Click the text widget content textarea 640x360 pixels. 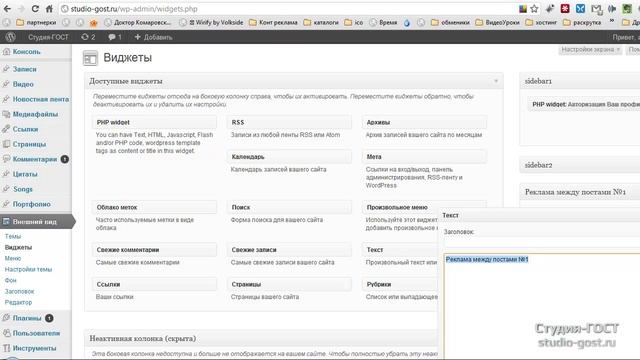point(542,306)
